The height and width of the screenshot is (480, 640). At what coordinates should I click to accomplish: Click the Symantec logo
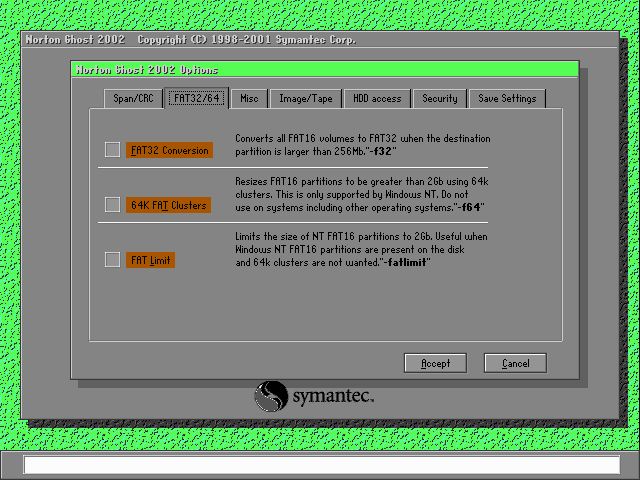click(x=313, y=396)
